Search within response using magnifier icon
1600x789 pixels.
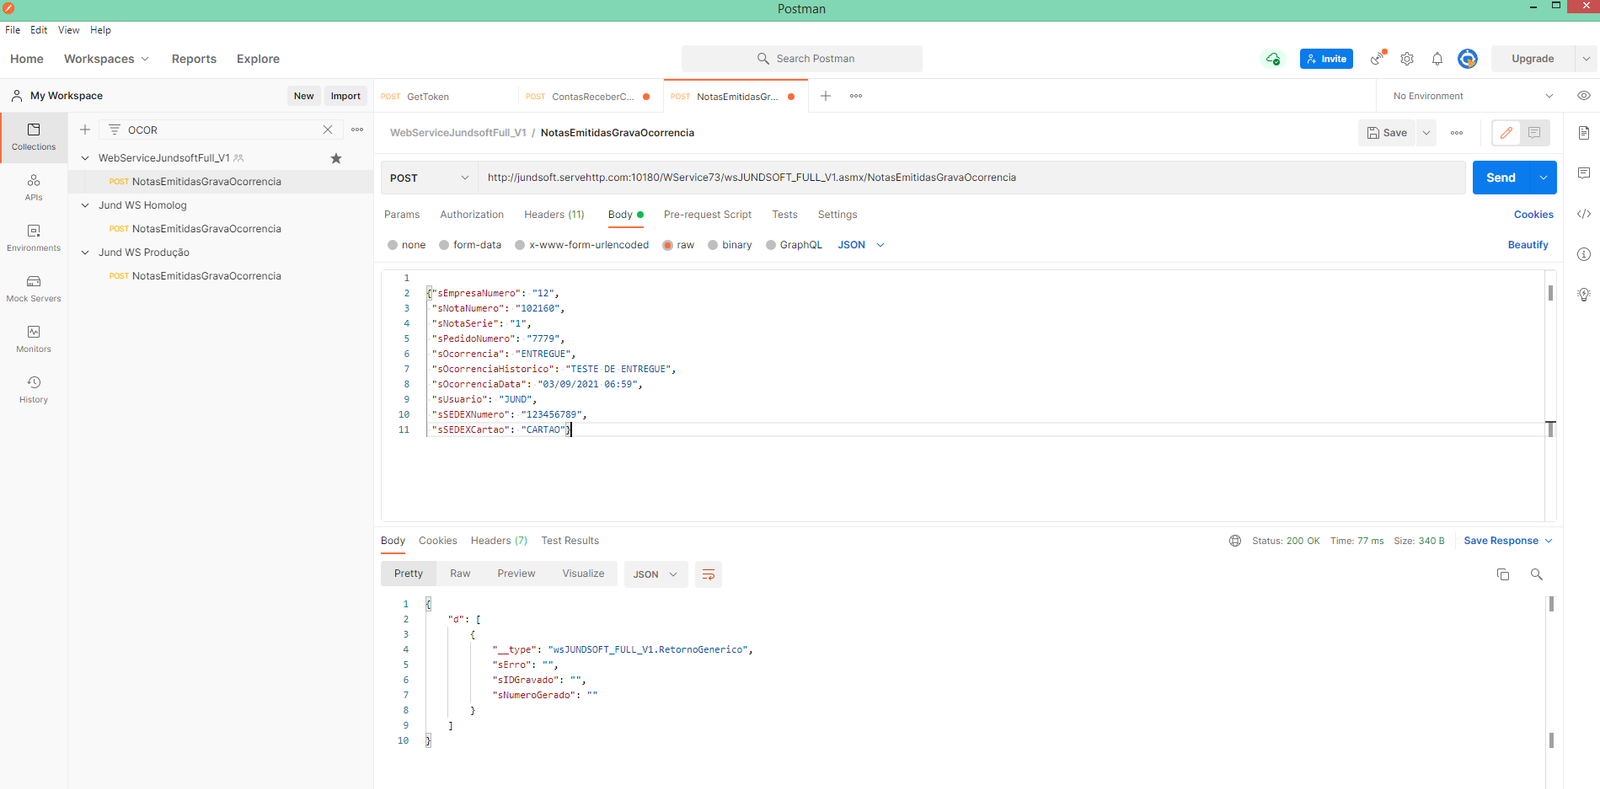coord(1536,574)
